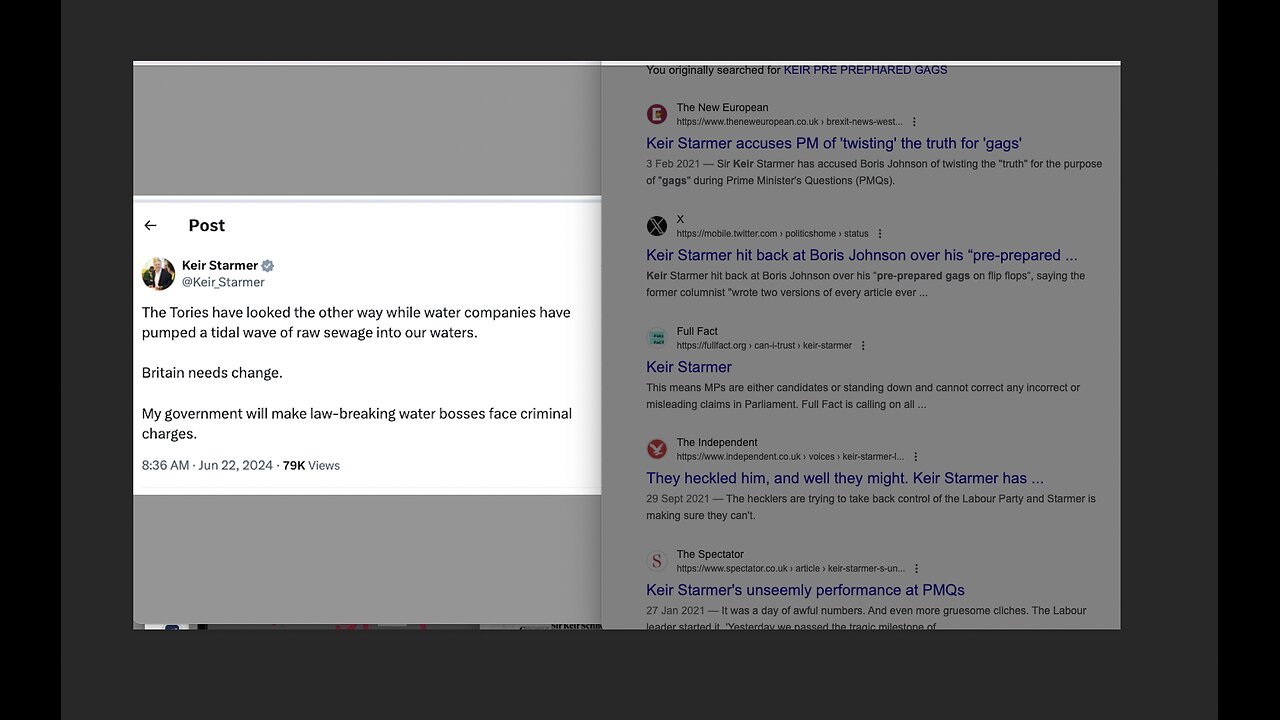Open 'Keir Starmer's unseemly performance at PMQs' result
Viewport: 1280px width, 720px height.
click(805, 591)
